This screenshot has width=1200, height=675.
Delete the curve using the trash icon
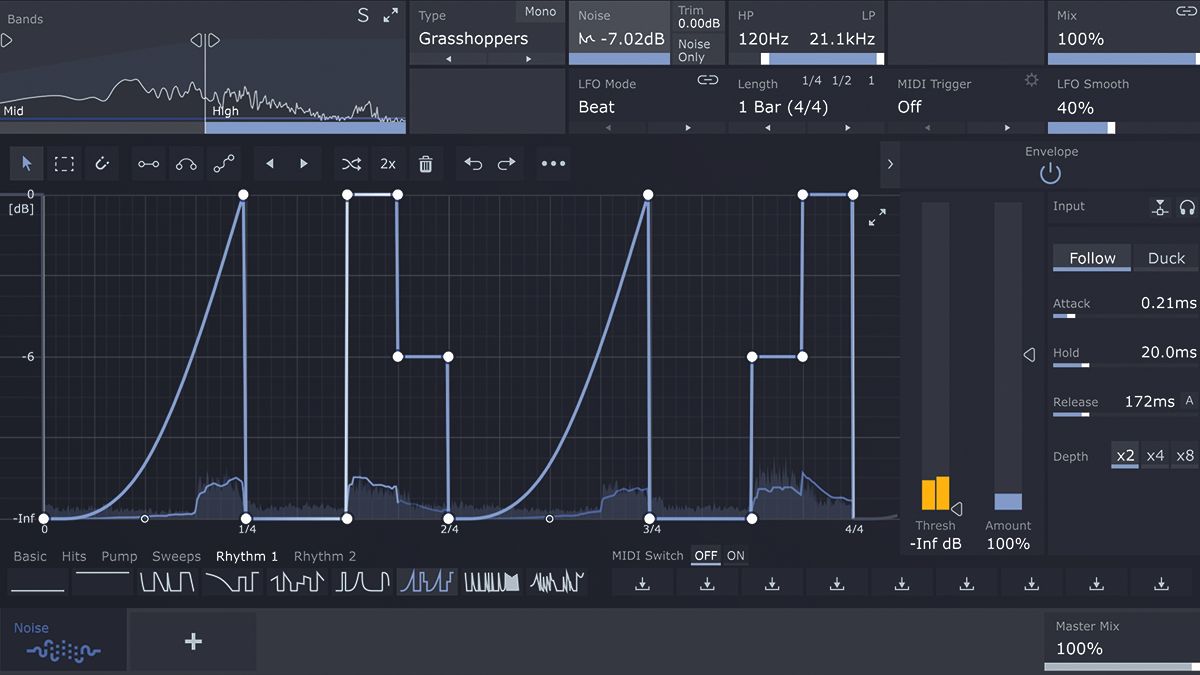425,163
